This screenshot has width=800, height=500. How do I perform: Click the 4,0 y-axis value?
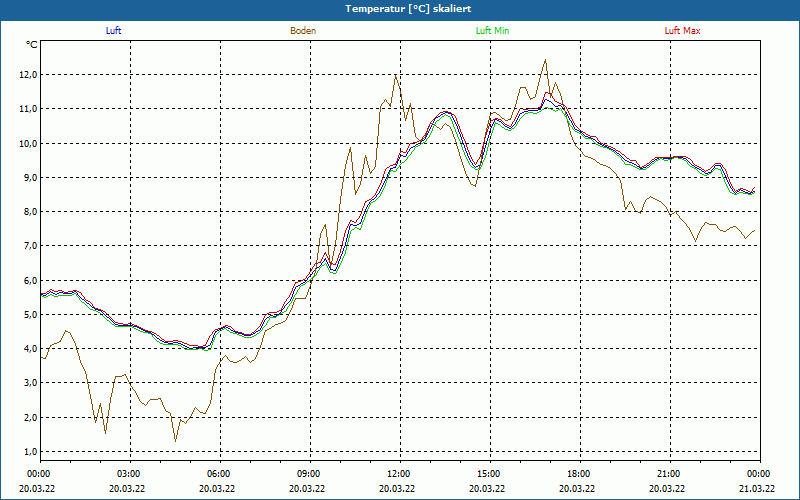pos(31,349)
